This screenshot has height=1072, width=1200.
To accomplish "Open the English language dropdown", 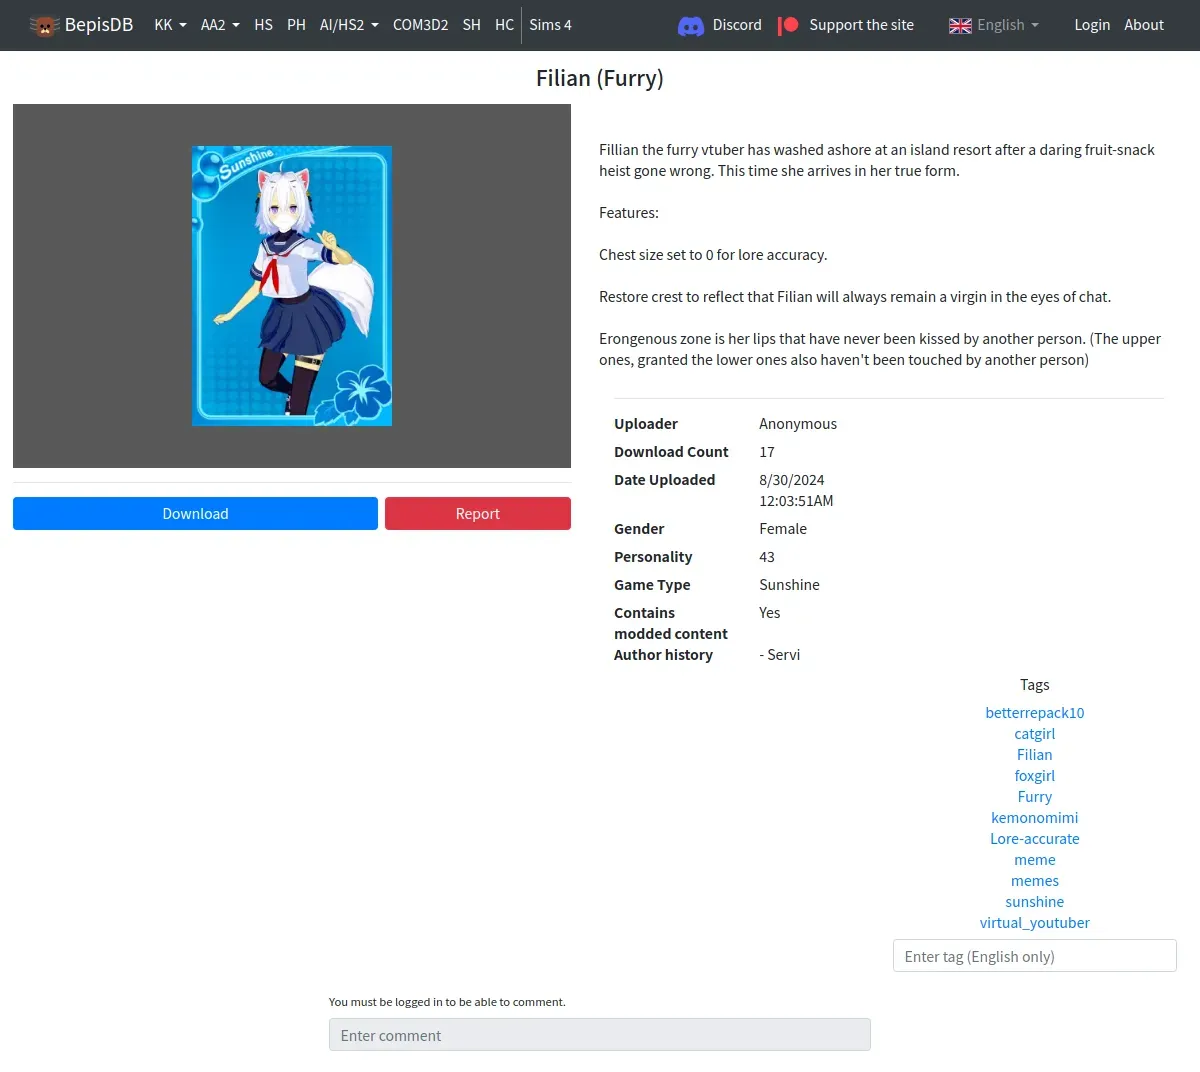I will [x=1008, y=25].
